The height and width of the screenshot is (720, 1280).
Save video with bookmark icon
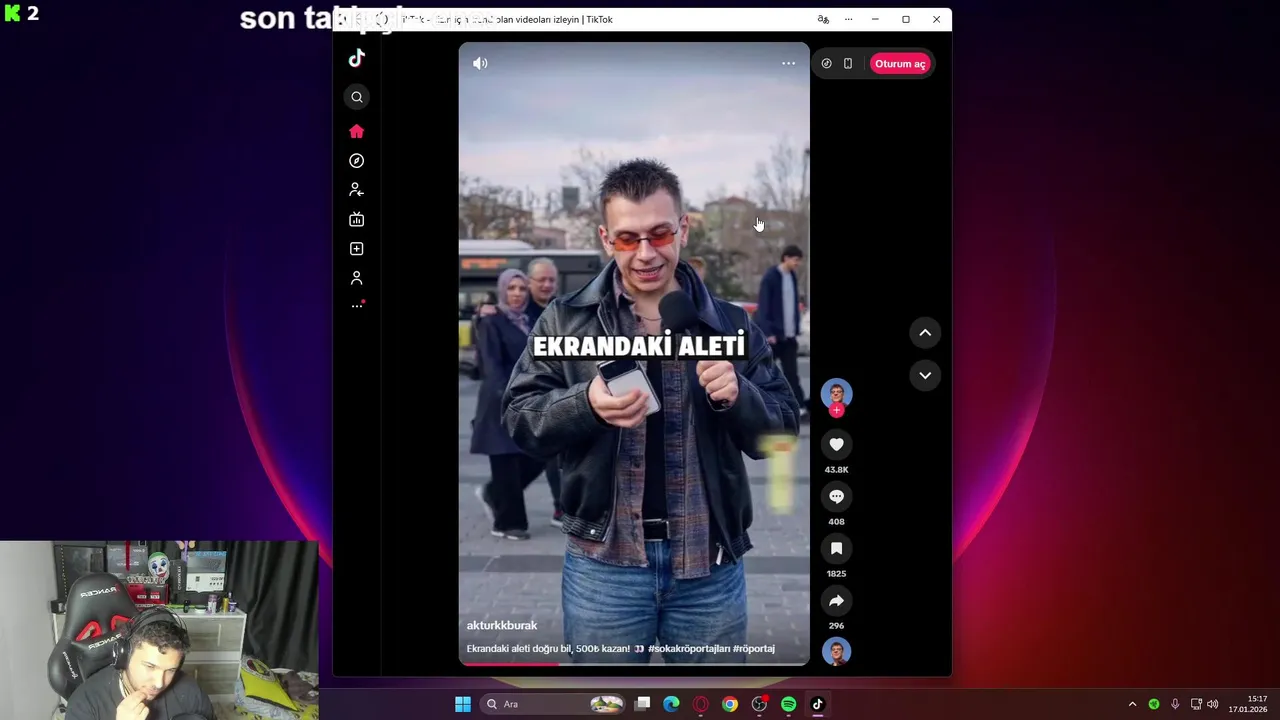click(837, 549)
